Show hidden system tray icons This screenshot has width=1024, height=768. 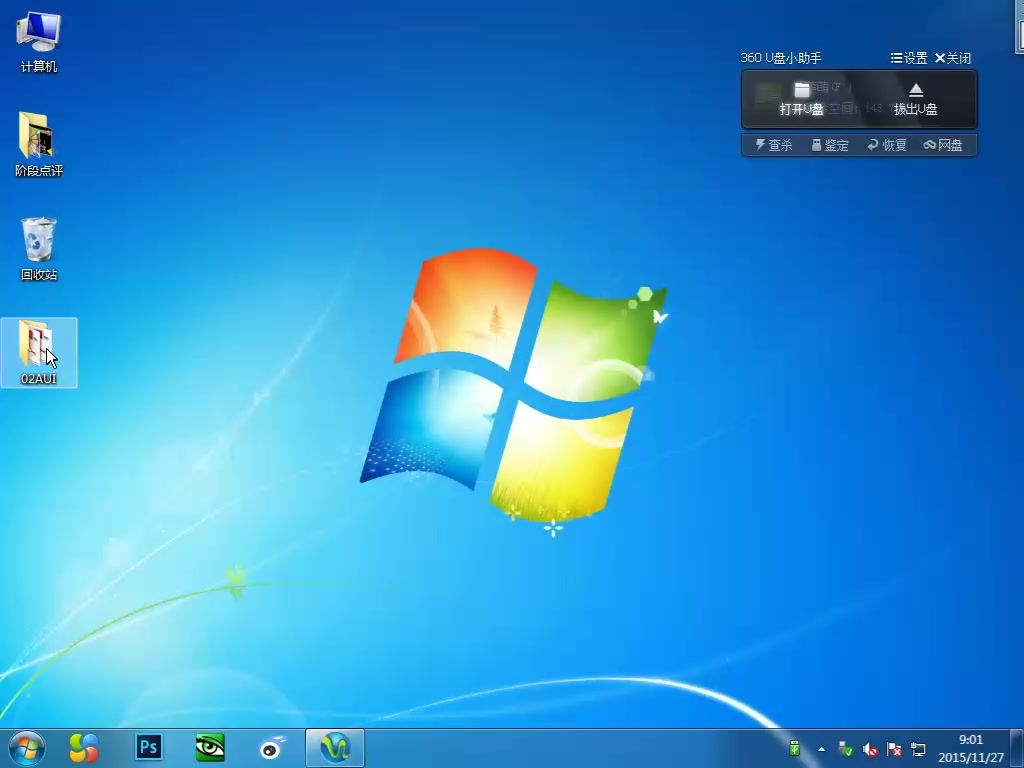pos(822,749)
